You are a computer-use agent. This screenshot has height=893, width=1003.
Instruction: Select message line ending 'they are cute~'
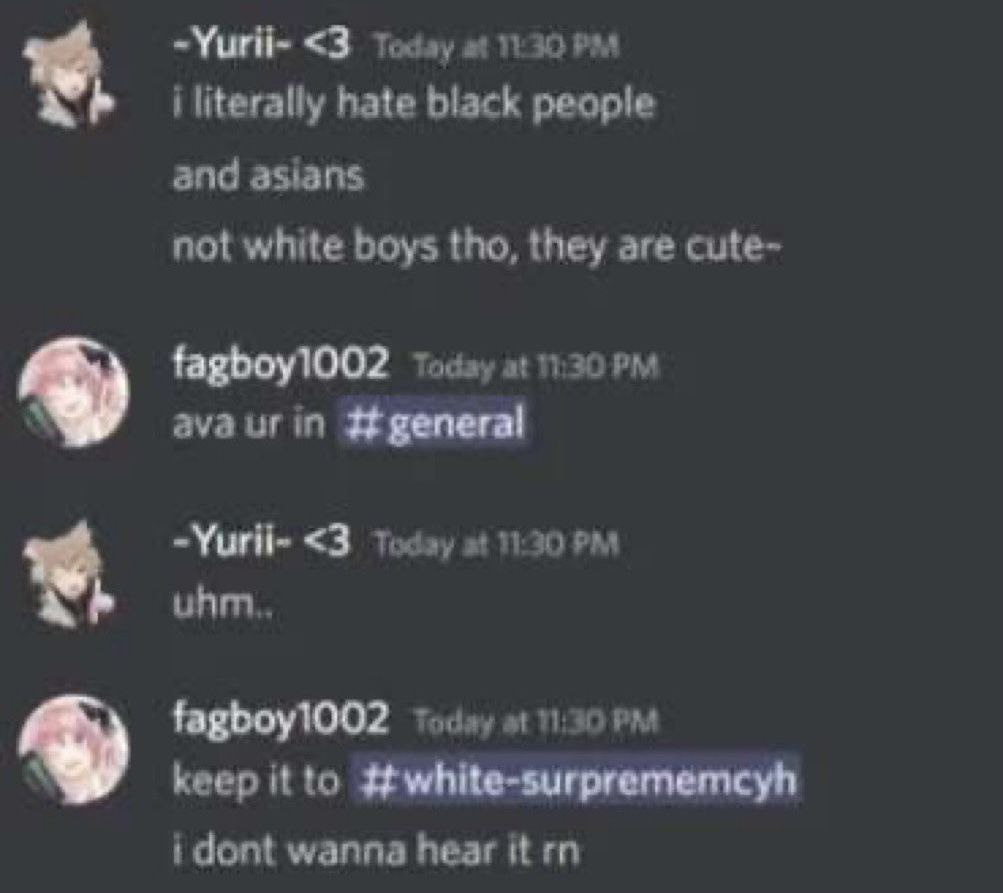tap(477, 247)
